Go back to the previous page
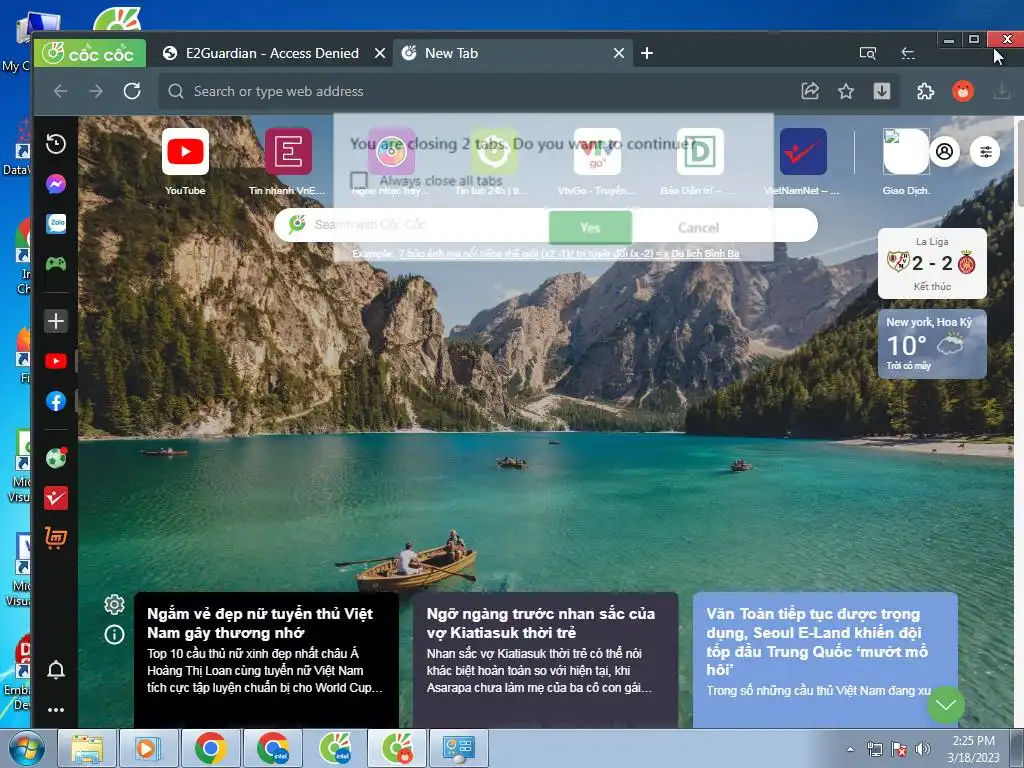The image size is (1024, 768). 61,91
